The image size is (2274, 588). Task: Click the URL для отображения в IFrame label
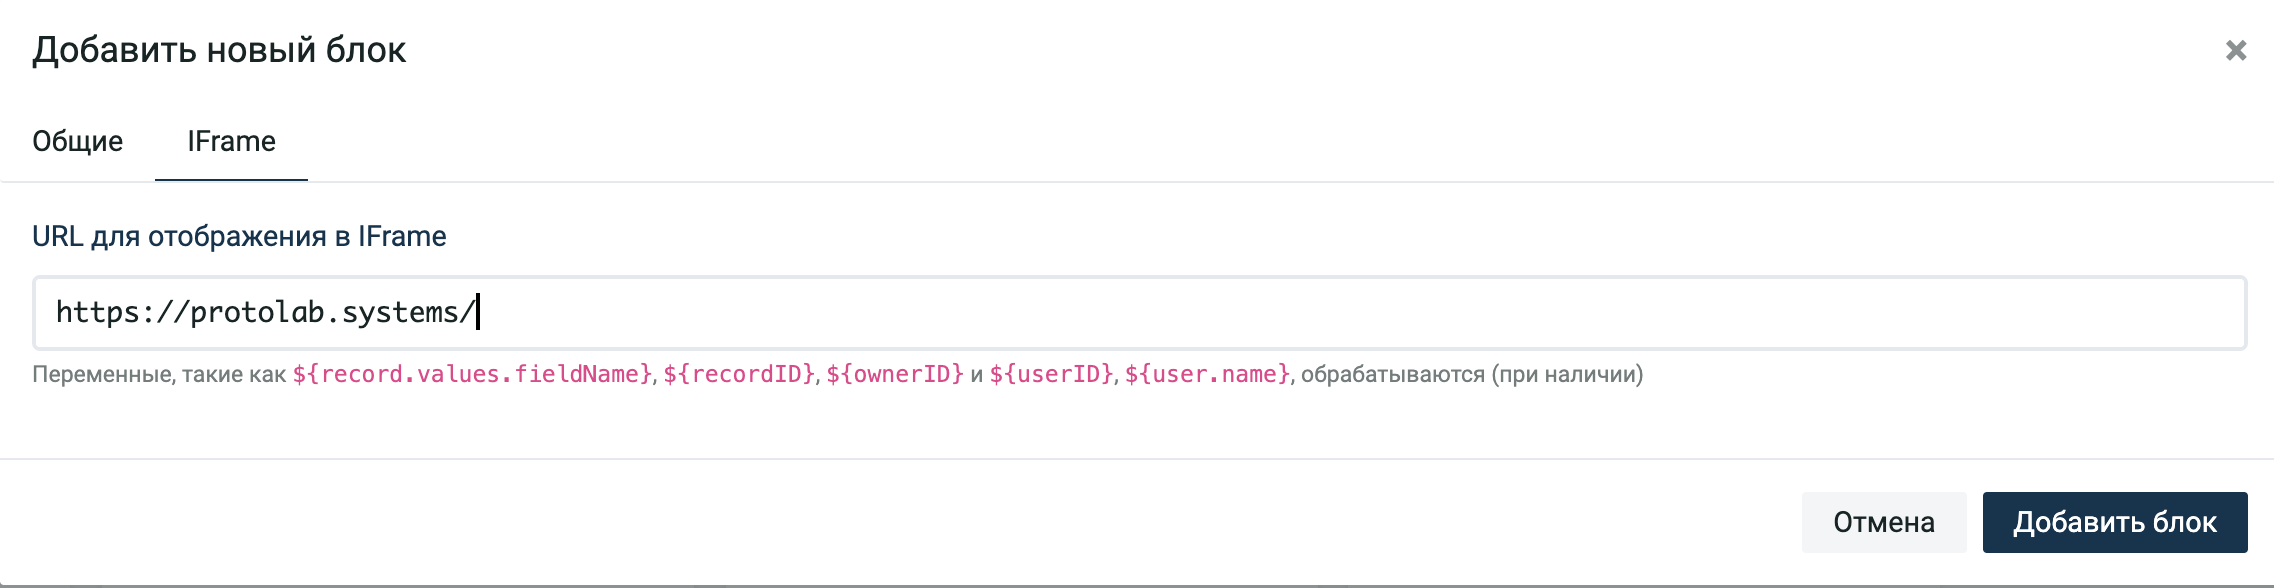239,236
